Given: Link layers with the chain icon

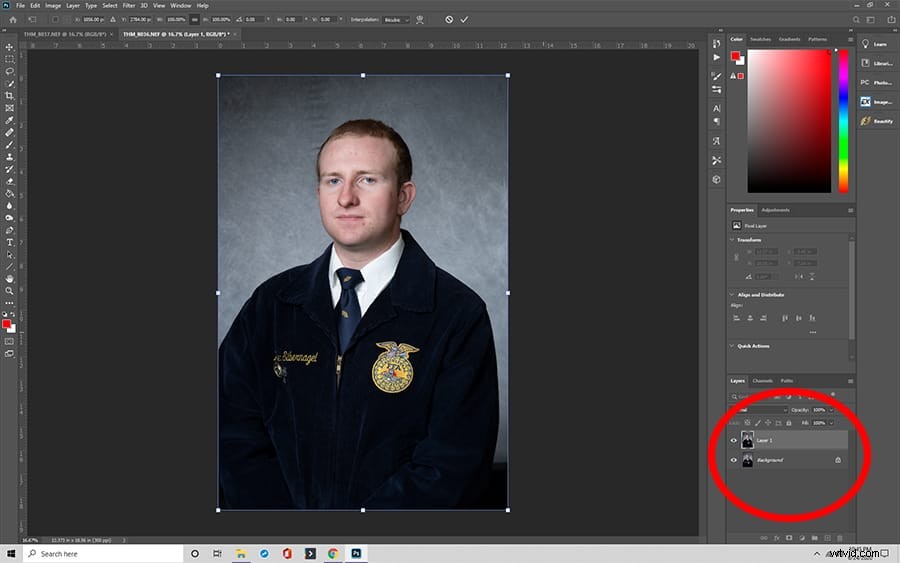Looking at the screenshot, I should pyautogui.click(x=764, y=538).
